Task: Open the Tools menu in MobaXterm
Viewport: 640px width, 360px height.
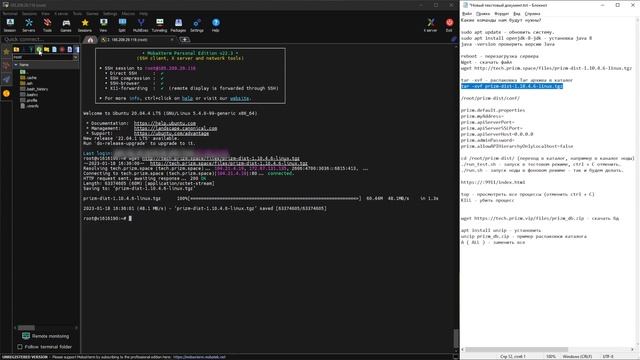Action: click(77, 13)
